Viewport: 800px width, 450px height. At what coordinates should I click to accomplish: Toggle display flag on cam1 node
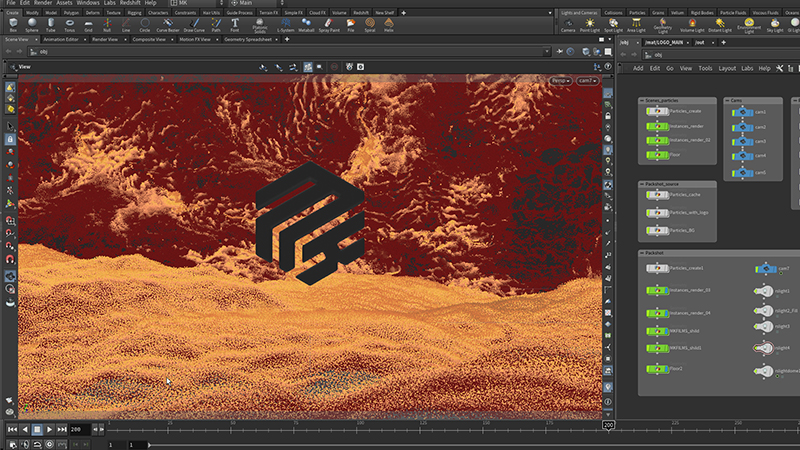click(752, 112)
